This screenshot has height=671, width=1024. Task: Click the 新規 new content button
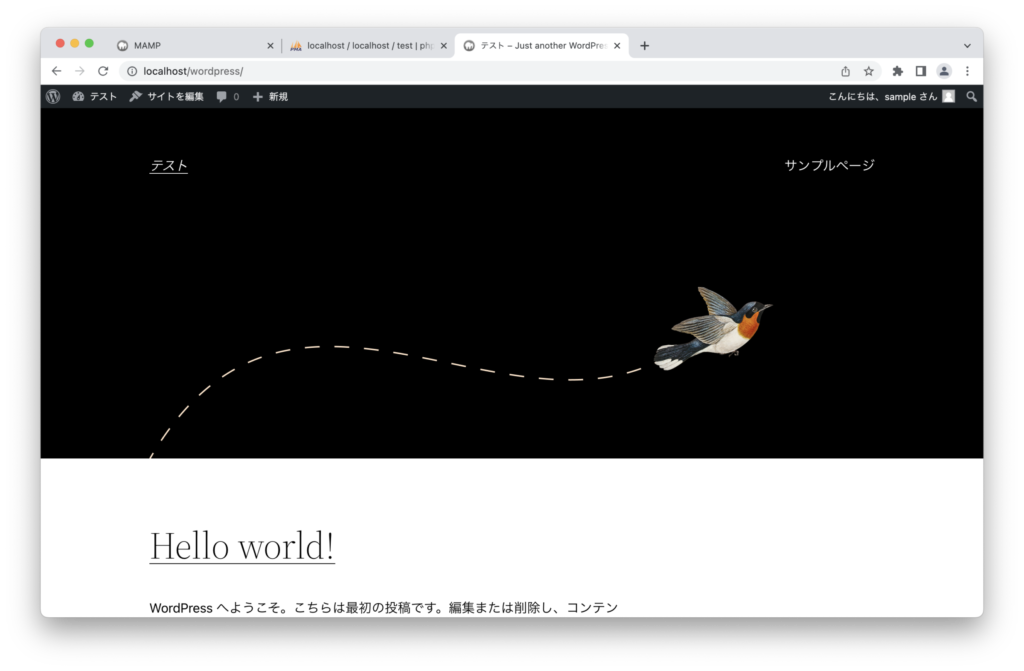[270, 97]
